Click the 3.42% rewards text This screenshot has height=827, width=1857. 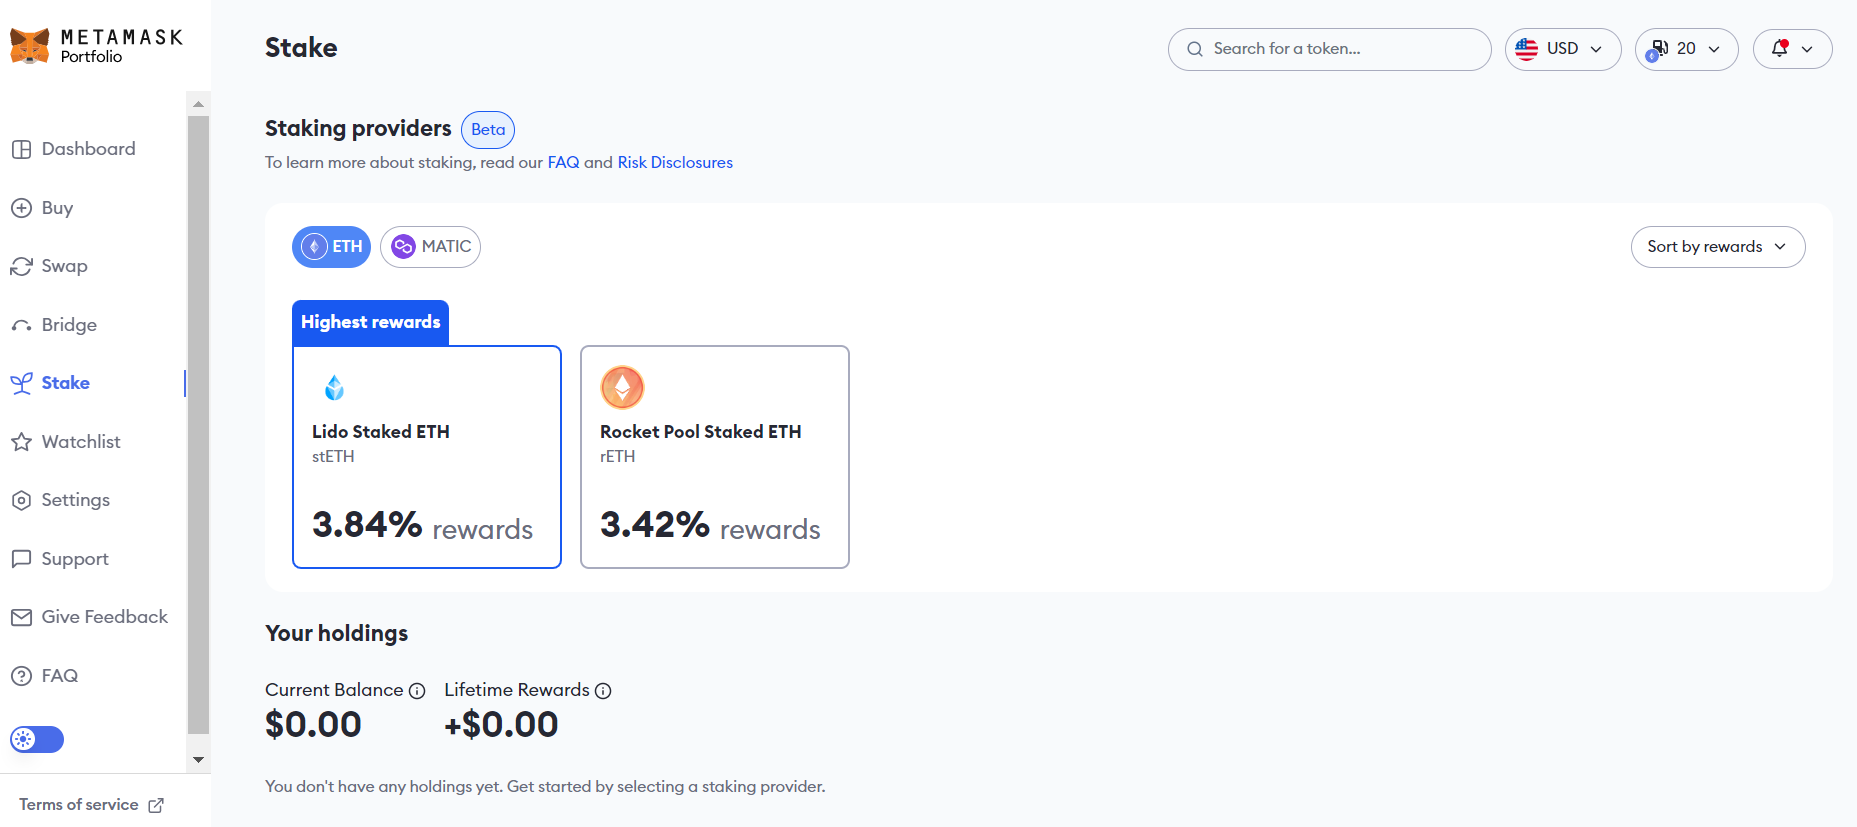(710, 526)
